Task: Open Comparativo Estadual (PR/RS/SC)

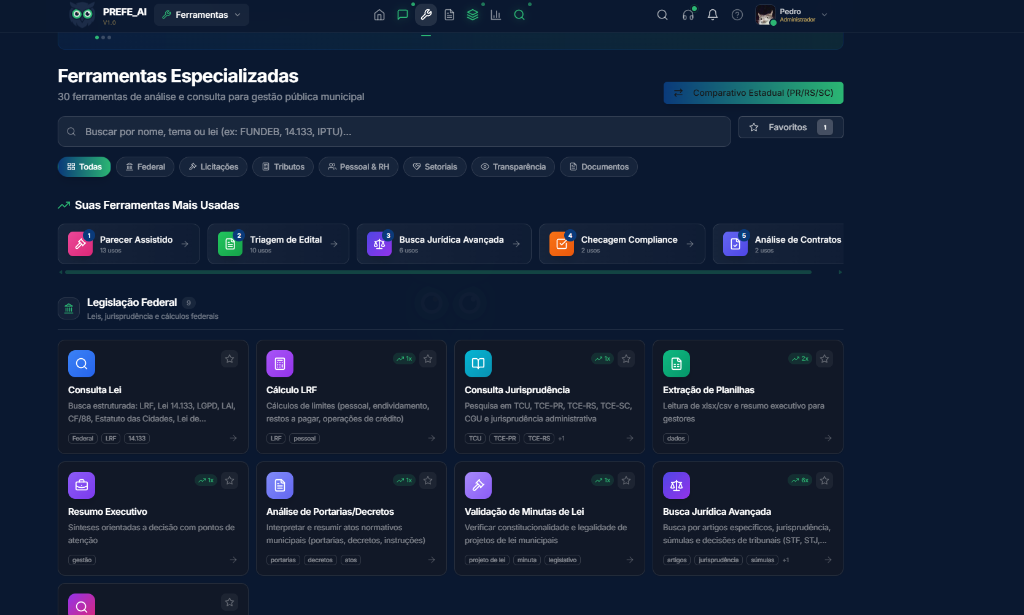Action: coord(754,93)
